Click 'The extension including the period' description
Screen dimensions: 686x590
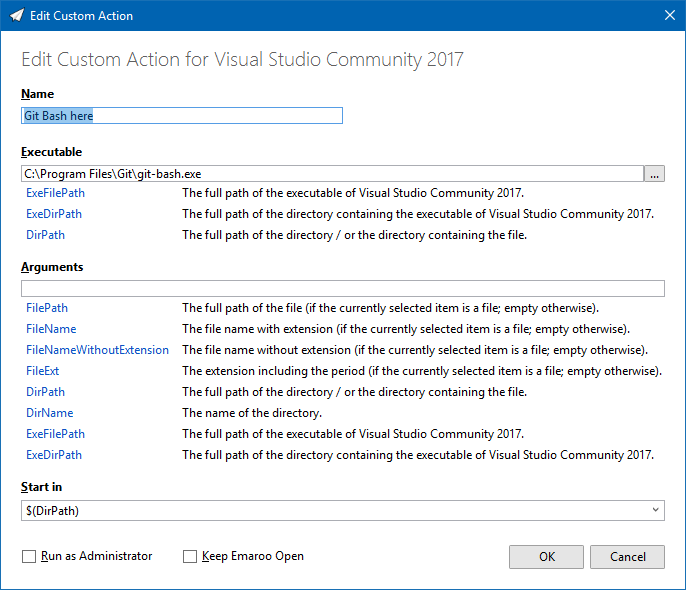click(x=422, y=371)
